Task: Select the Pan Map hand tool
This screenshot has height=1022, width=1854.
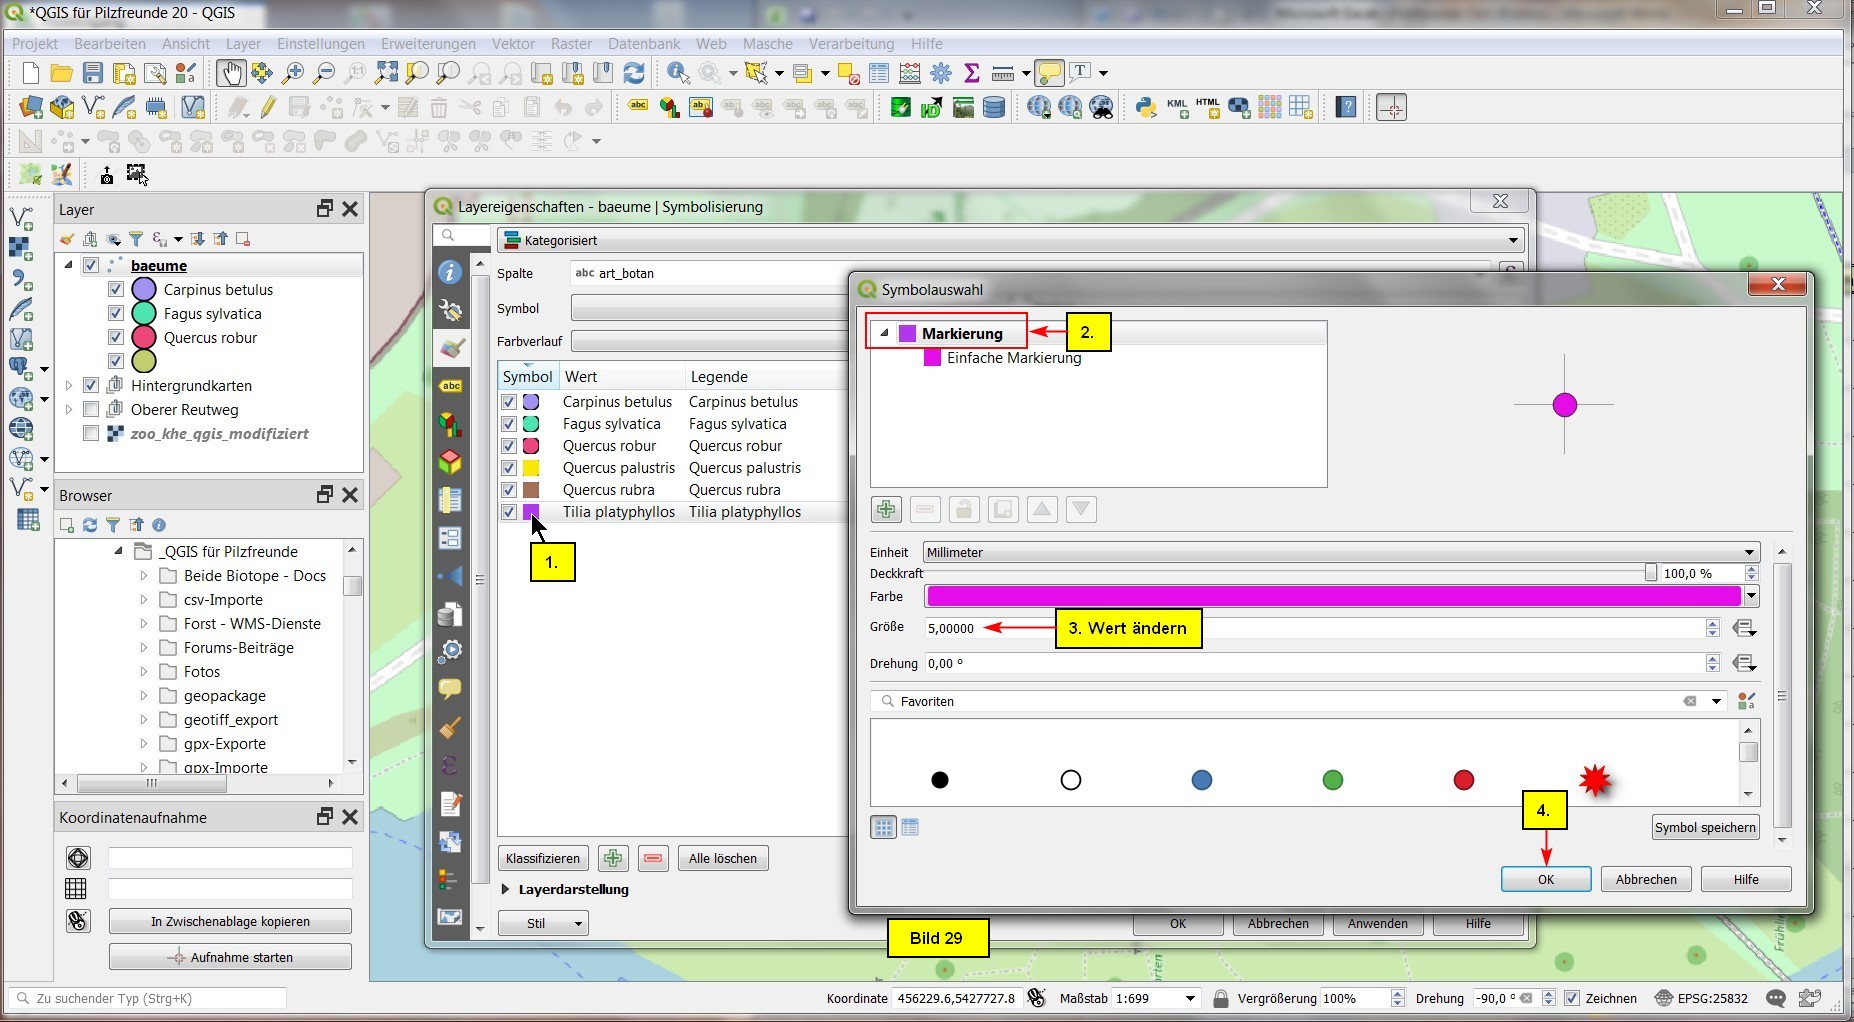Action: [x=230, y=73]
